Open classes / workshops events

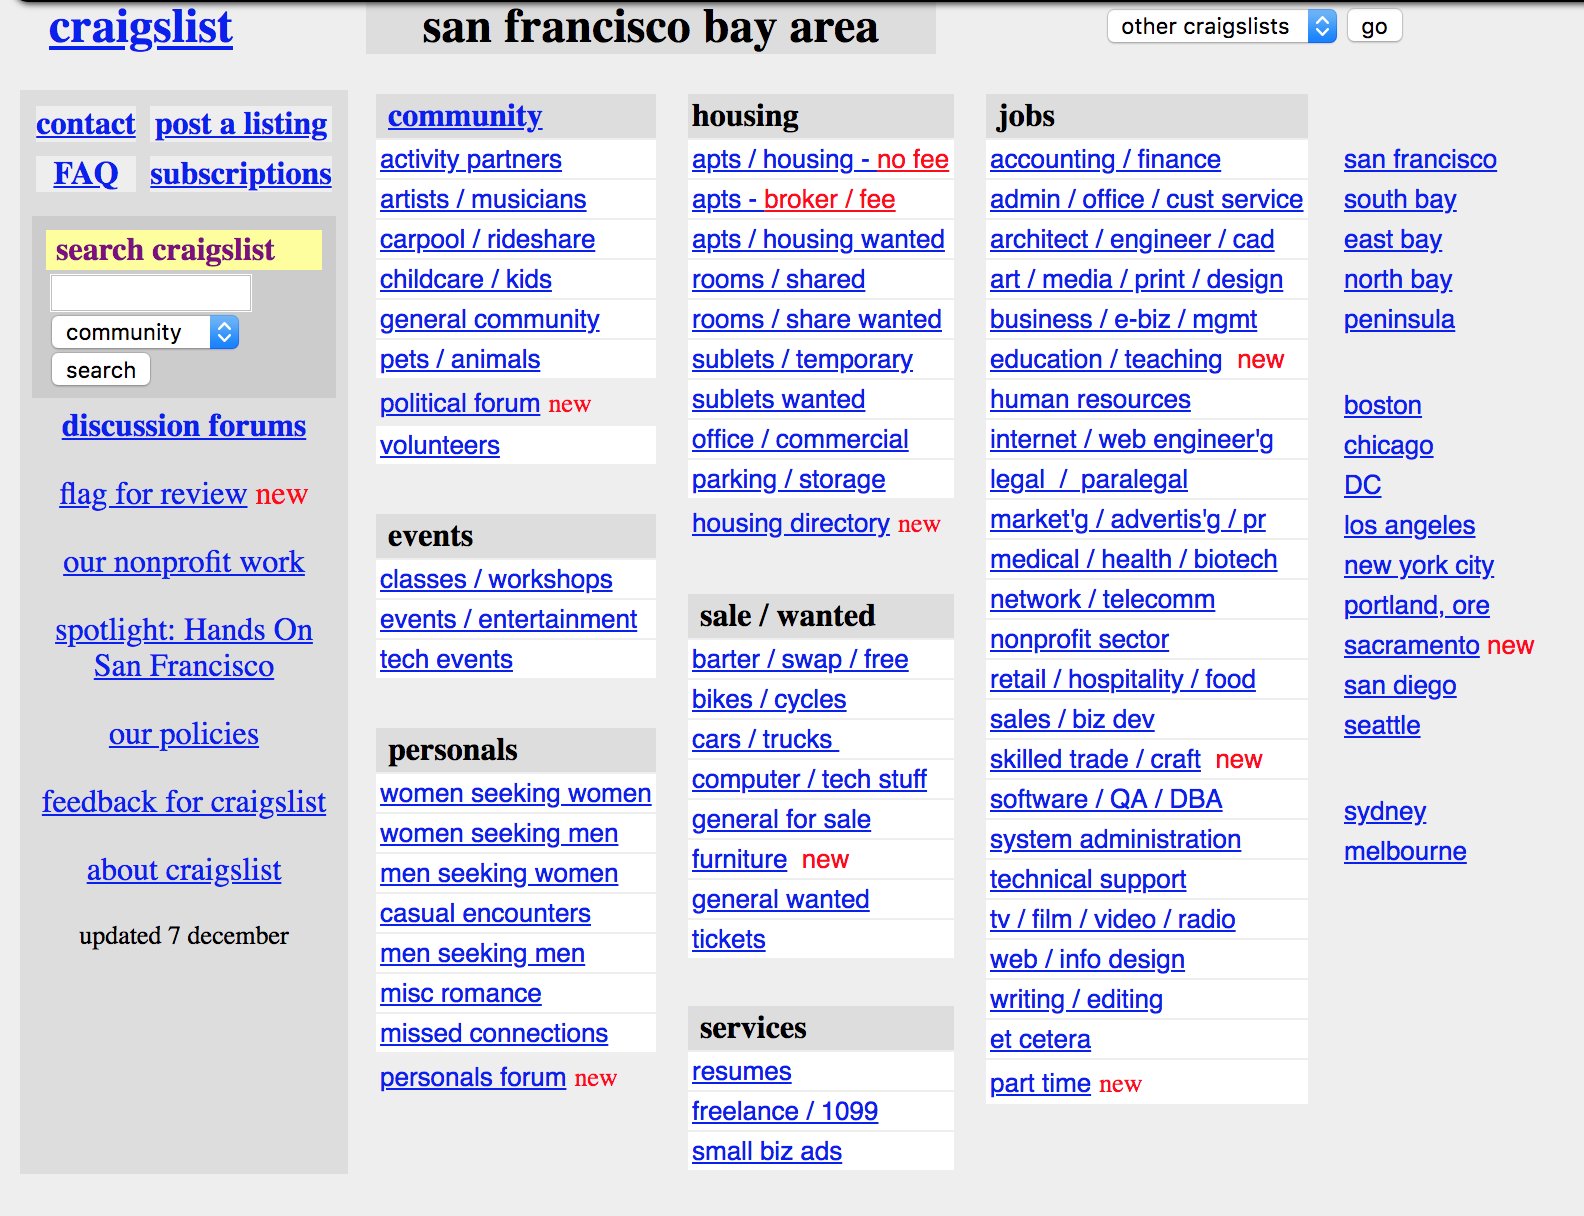pyautogui.click(x=496, y=579)
